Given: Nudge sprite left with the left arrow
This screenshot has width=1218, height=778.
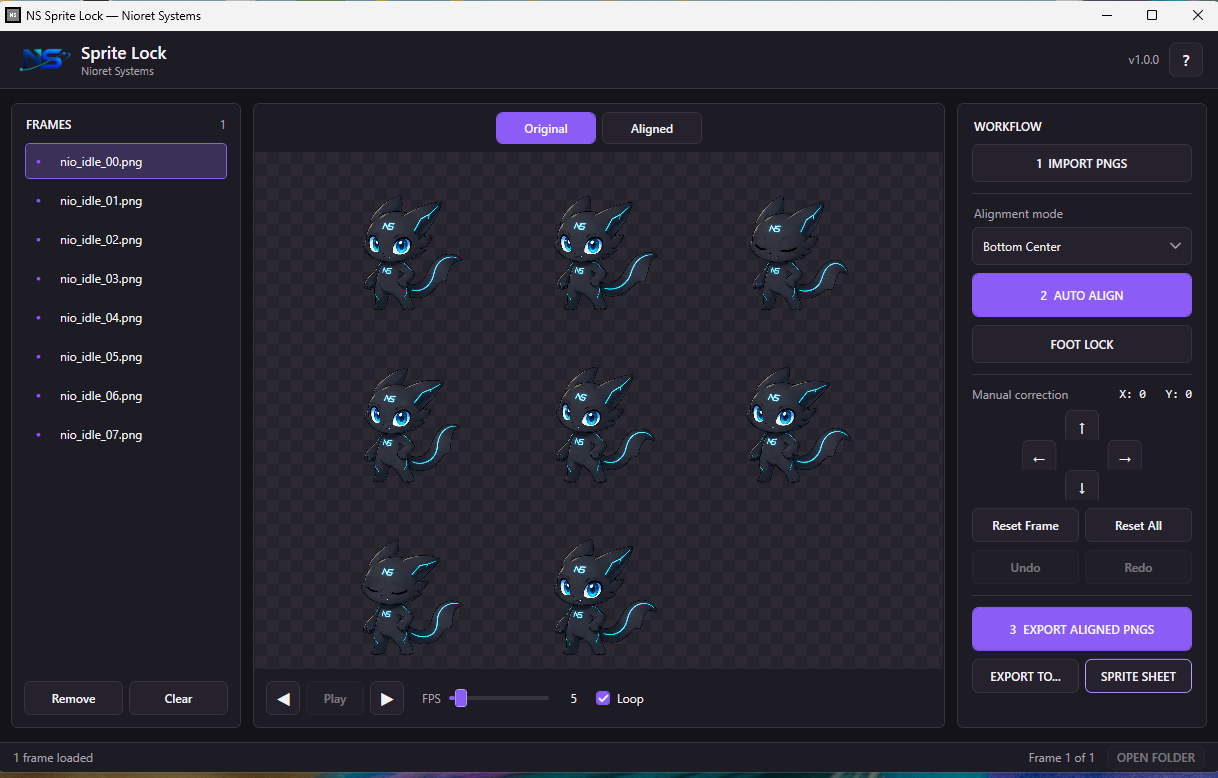Looking at the screenshot, I should click(1039, 458).
